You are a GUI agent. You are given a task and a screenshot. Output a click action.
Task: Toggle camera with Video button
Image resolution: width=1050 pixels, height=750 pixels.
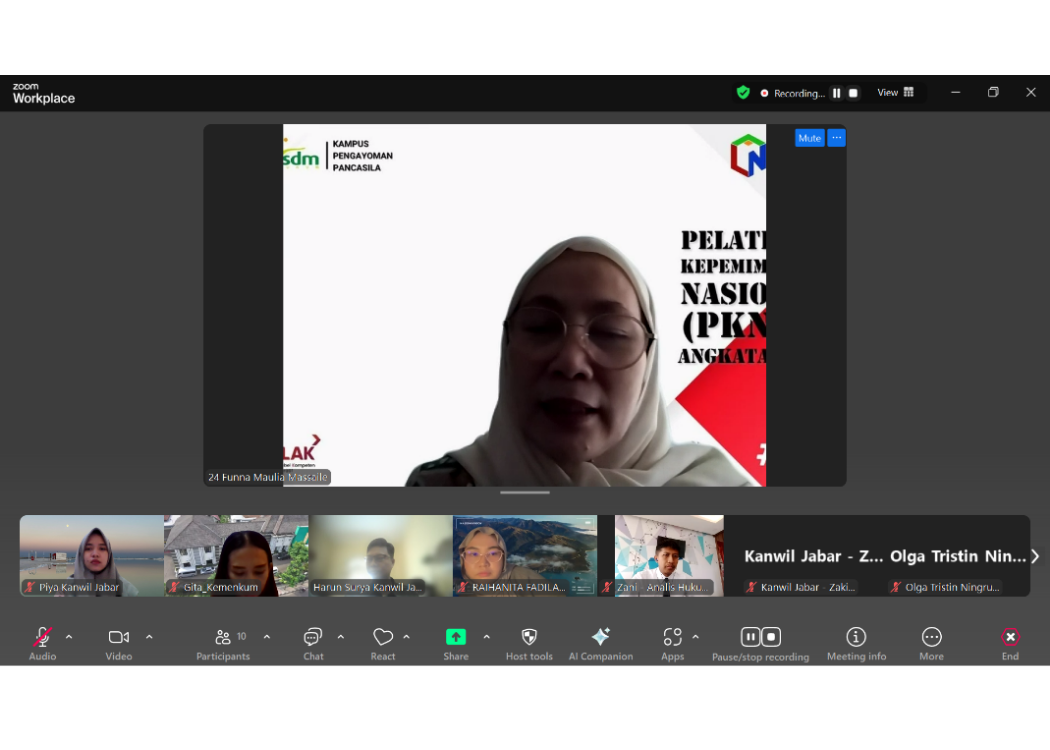(118, 638)
